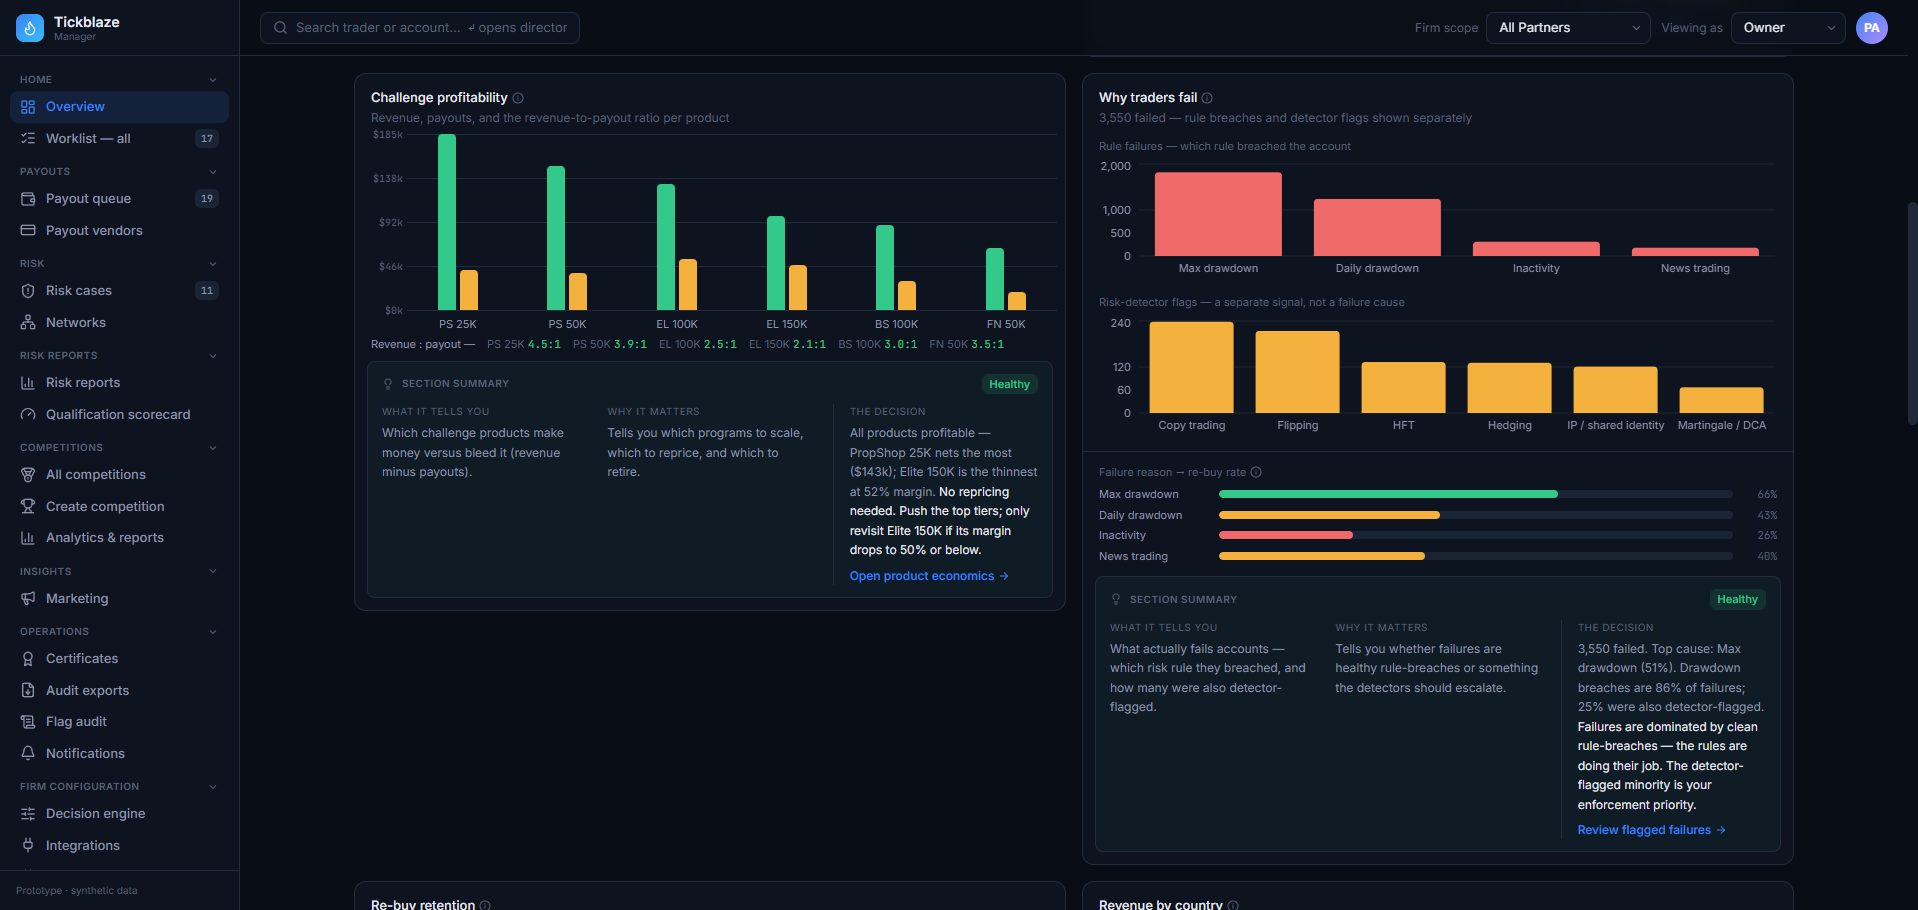
Task: Click the page vertical scrollbar
Action: (1912, 314)
